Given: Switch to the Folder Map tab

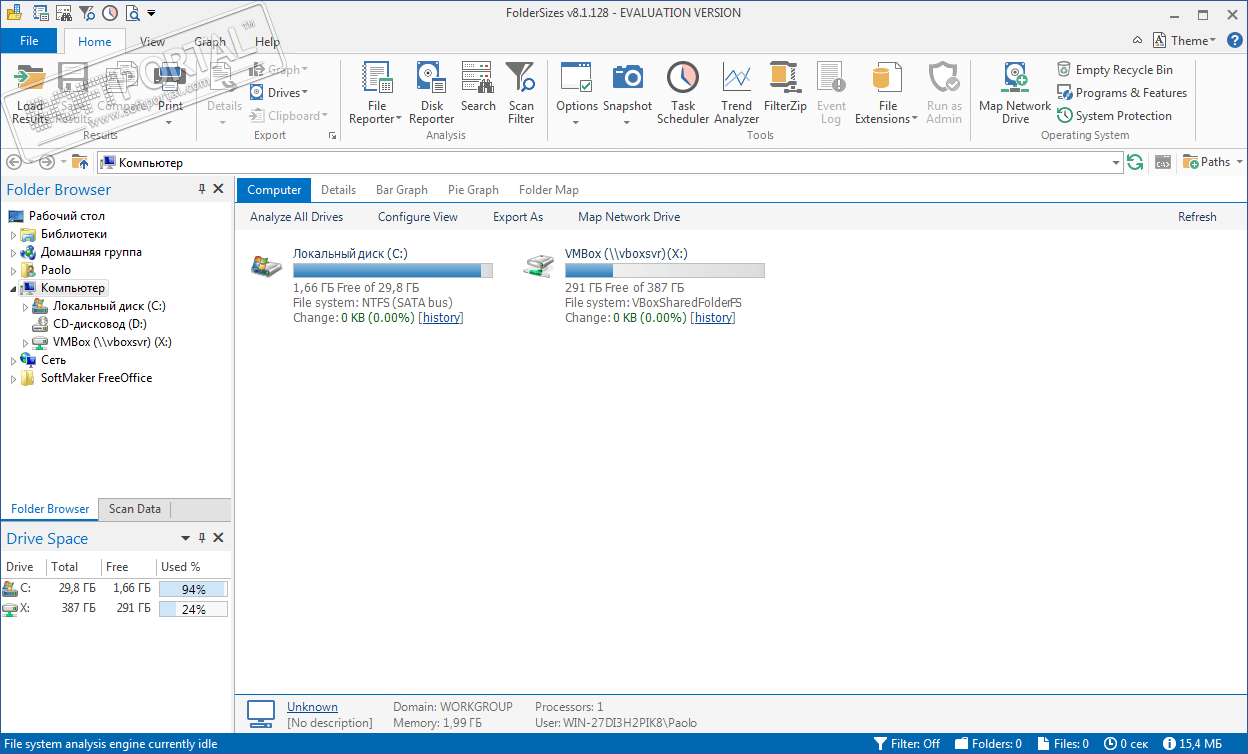Looking at the screenshot, I should (549, 190).
